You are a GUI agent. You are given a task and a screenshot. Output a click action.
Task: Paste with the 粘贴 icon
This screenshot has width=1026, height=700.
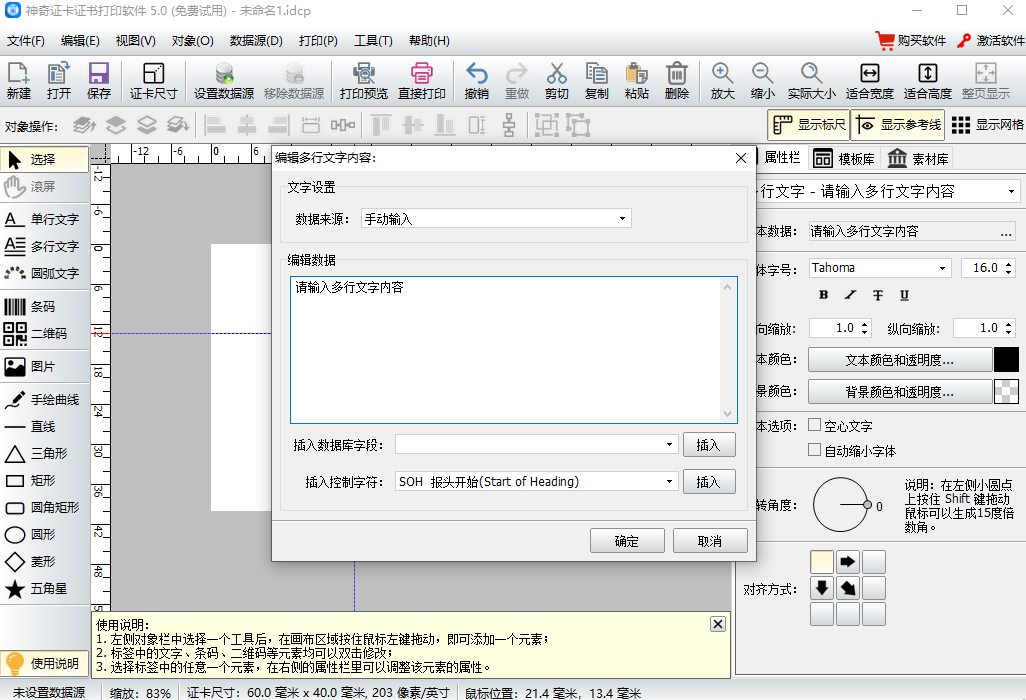point(636,80)
